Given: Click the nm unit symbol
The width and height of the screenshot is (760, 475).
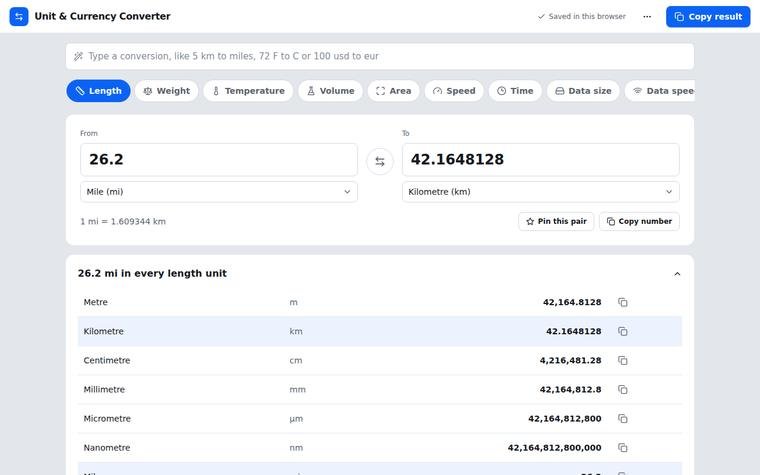Looking at the screenshot, I should coord(296,448).
